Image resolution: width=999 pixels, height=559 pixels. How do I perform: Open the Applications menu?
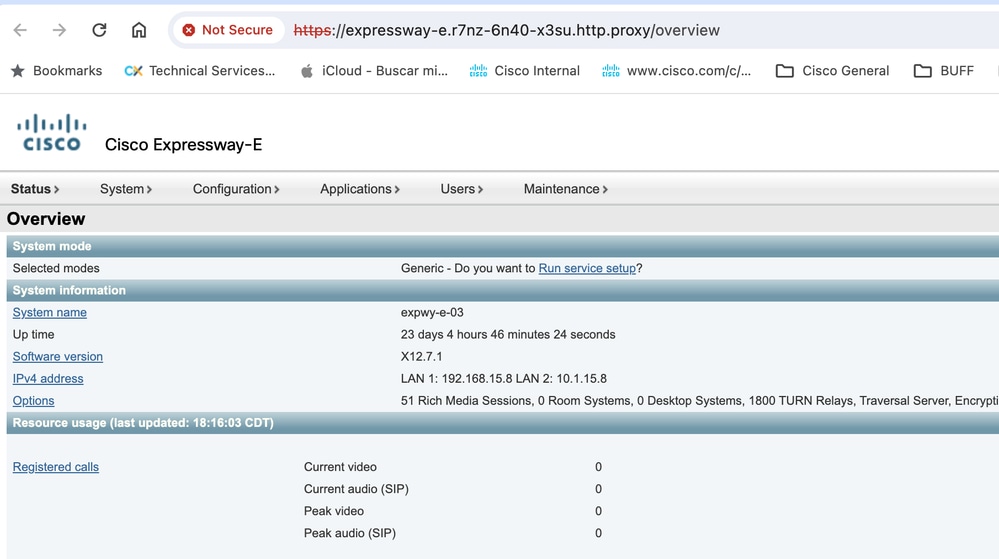[359, 189]
